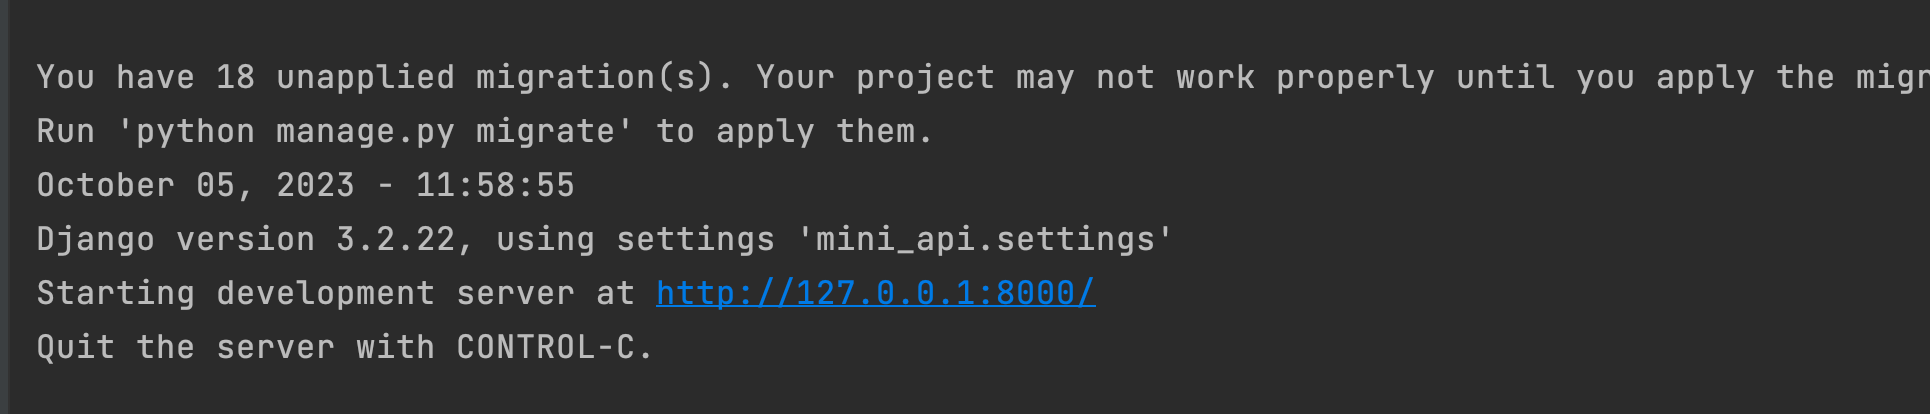Click the date text October 05, 2023
This screenshot has height=414, width=1930.
[x=195, y=185]
